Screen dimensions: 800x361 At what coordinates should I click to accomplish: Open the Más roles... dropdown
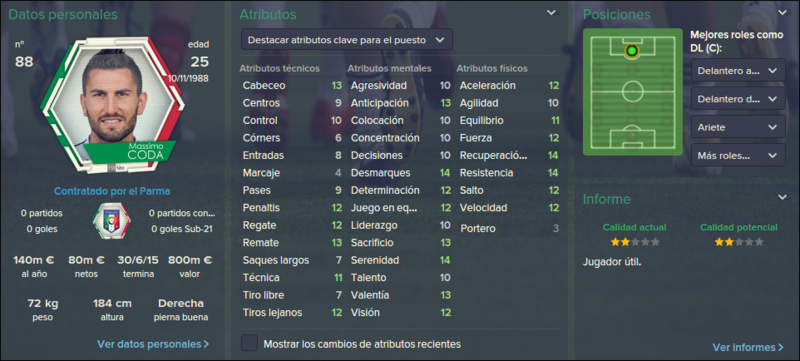click(738, 155)
